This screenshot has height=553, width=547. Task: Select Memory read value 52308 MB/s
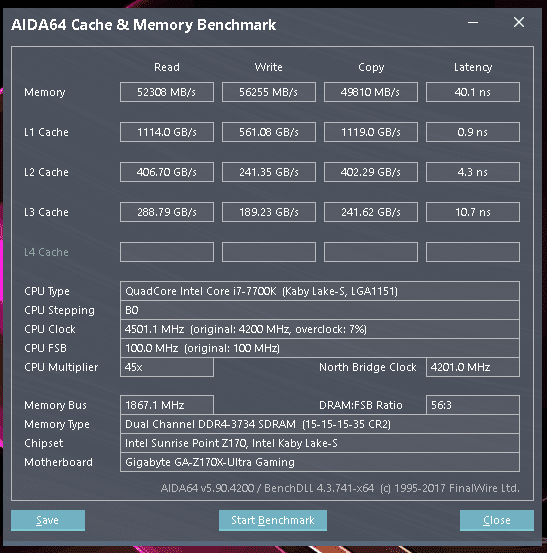tap(167, 92)
